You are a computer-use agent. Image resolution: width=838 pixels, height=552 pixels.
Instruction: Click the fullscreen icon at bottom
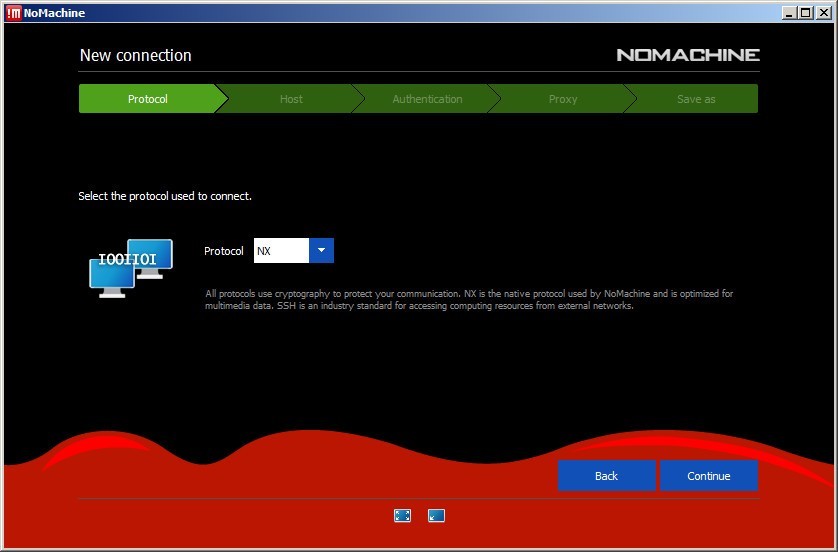(x=402, y=515)
